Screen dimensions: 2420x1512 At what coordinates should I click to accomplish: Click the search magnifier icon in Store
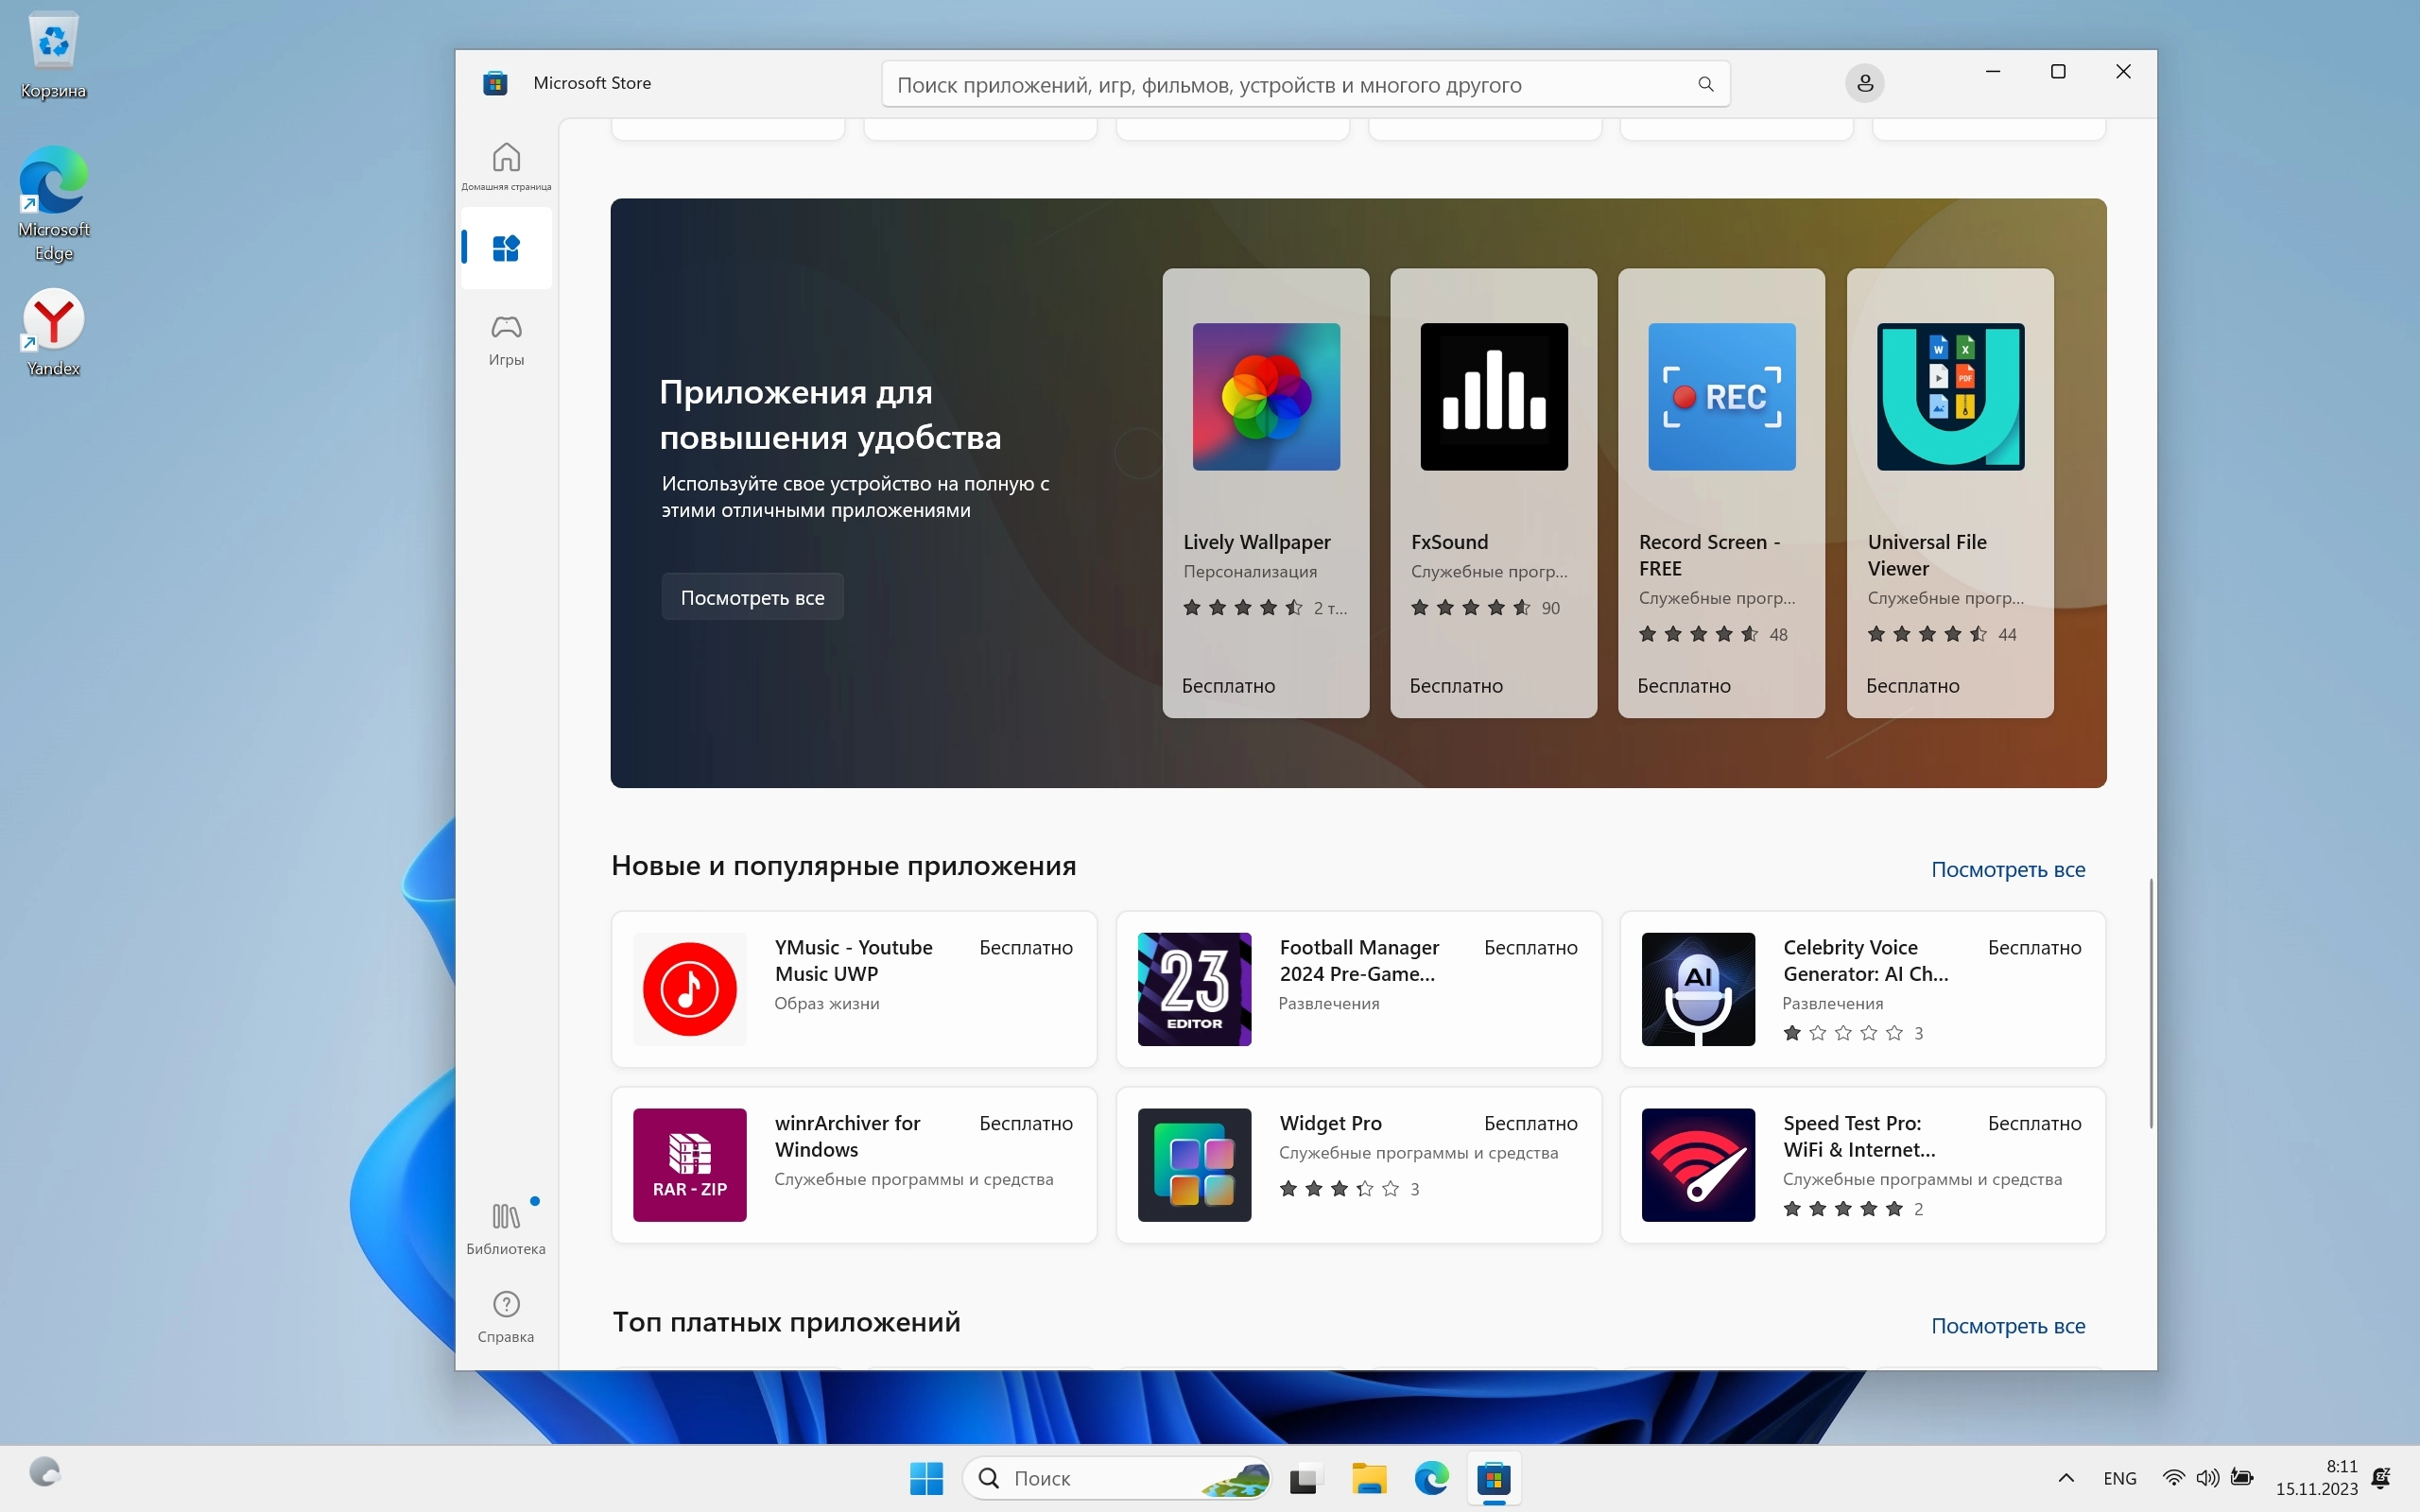pyautogui.click(x=1705, y=84)
